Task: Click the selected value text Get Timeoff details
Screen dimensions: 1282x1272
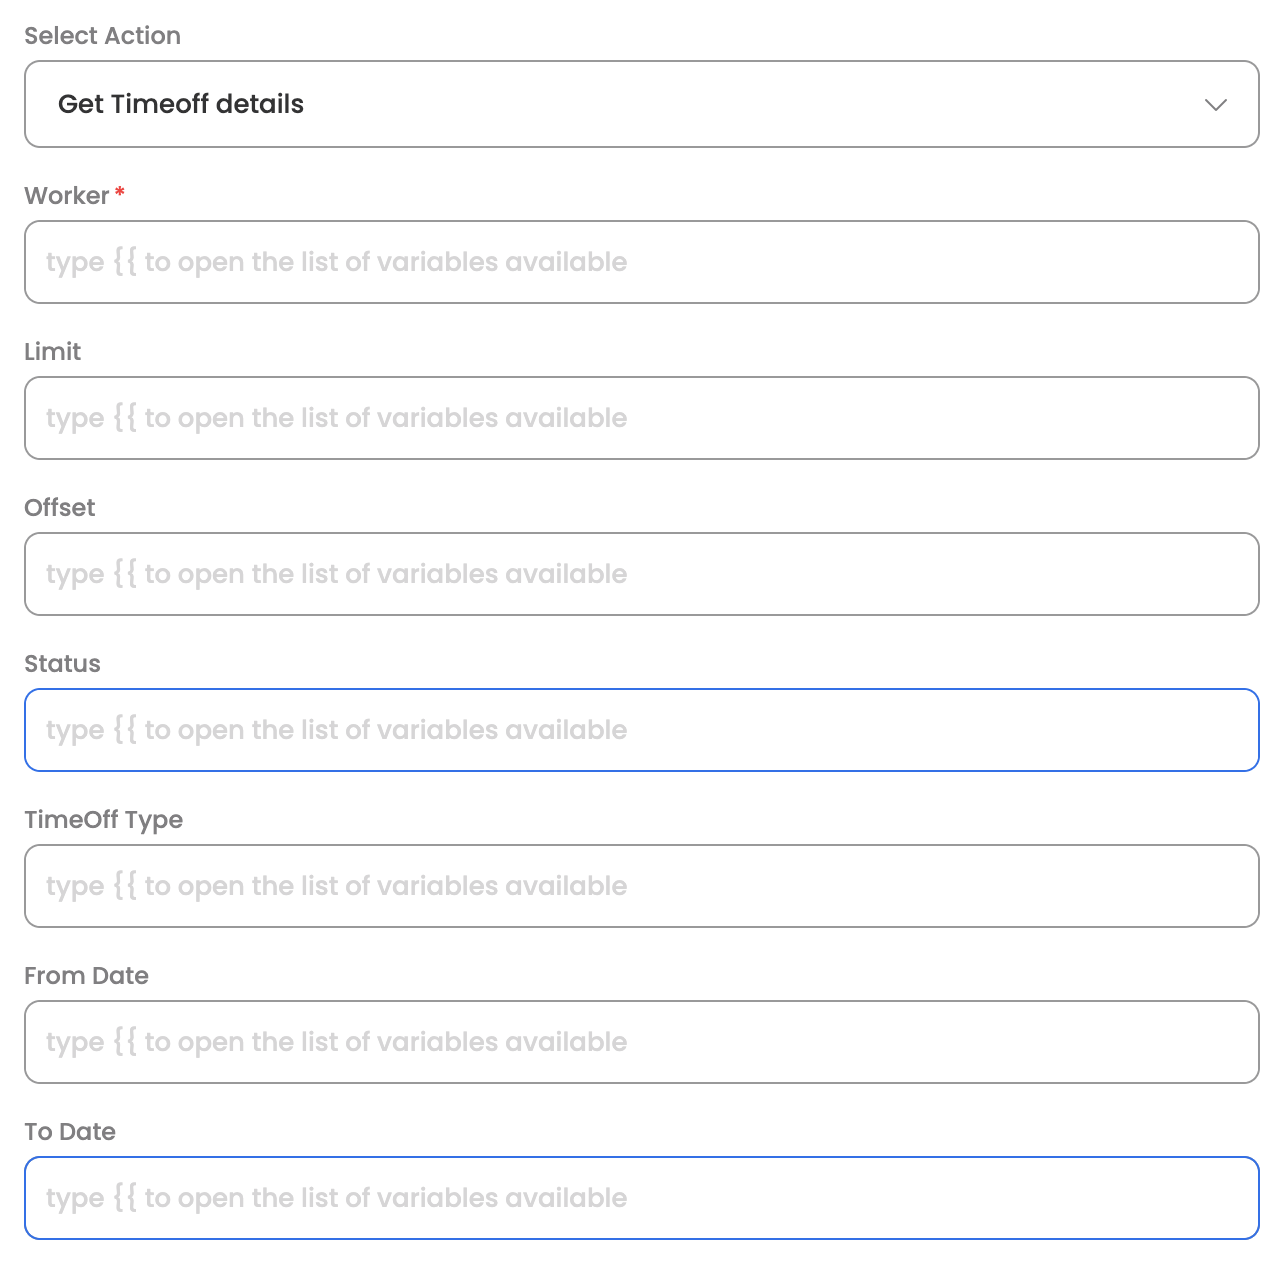Action: 180,104
